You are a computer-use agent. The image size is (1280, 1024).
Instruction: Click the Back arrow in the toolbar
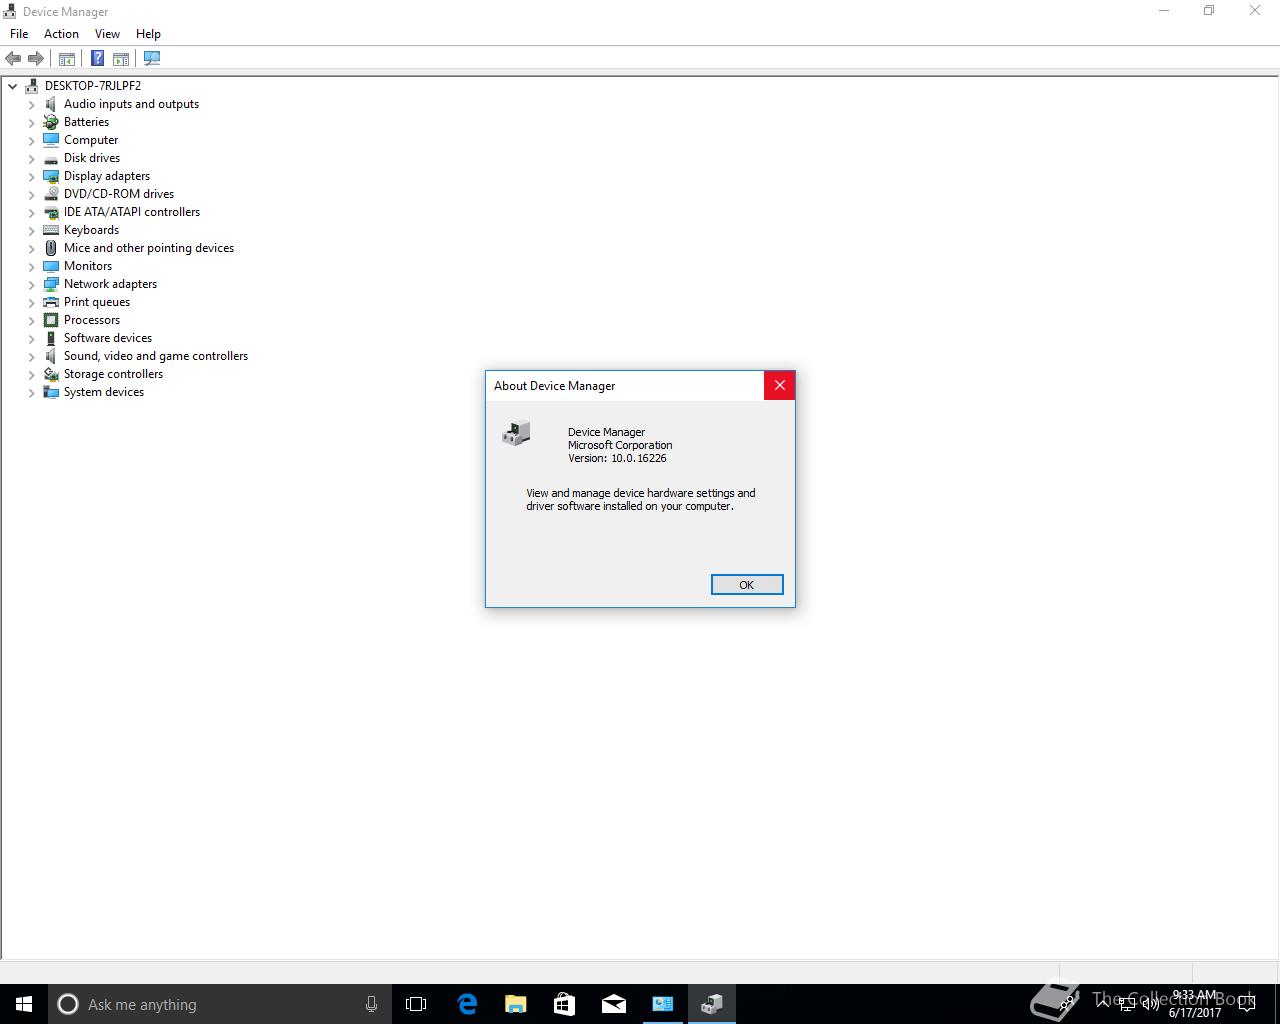(x=13, y=59)
